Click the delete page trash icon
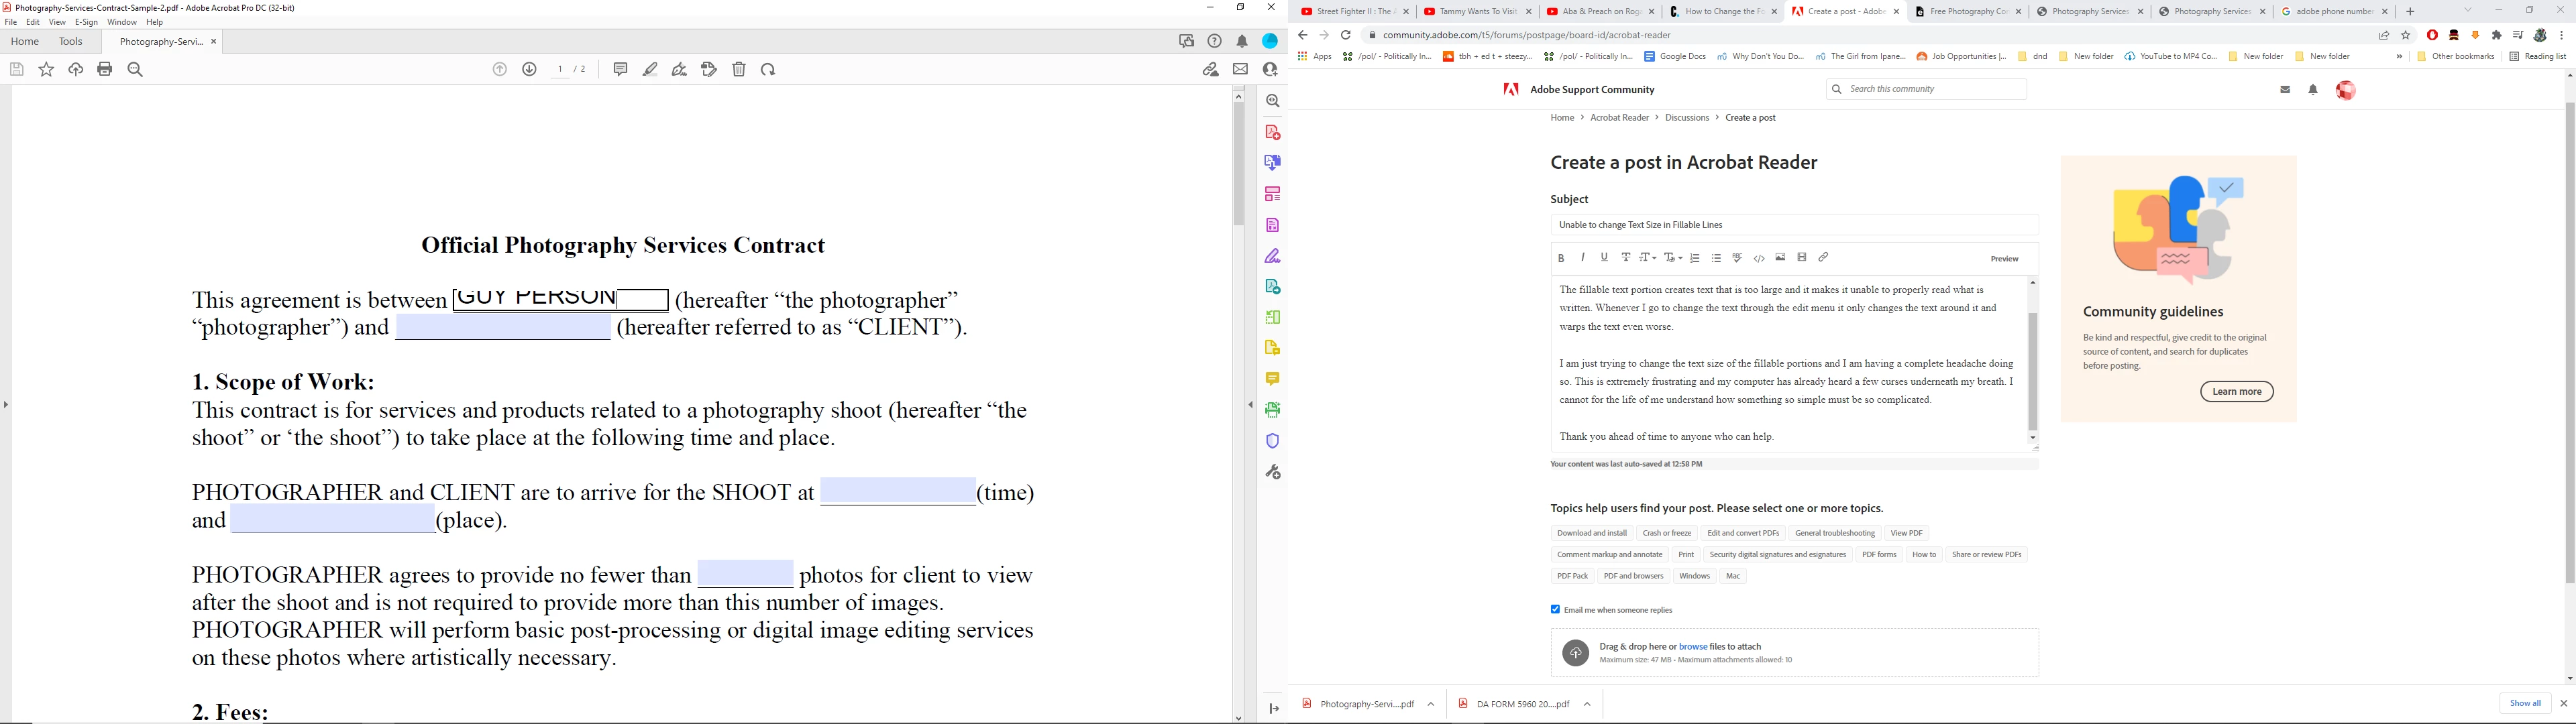Image resolution: width=2576 pixels, height=724 pixels. (x=739, y=69)
